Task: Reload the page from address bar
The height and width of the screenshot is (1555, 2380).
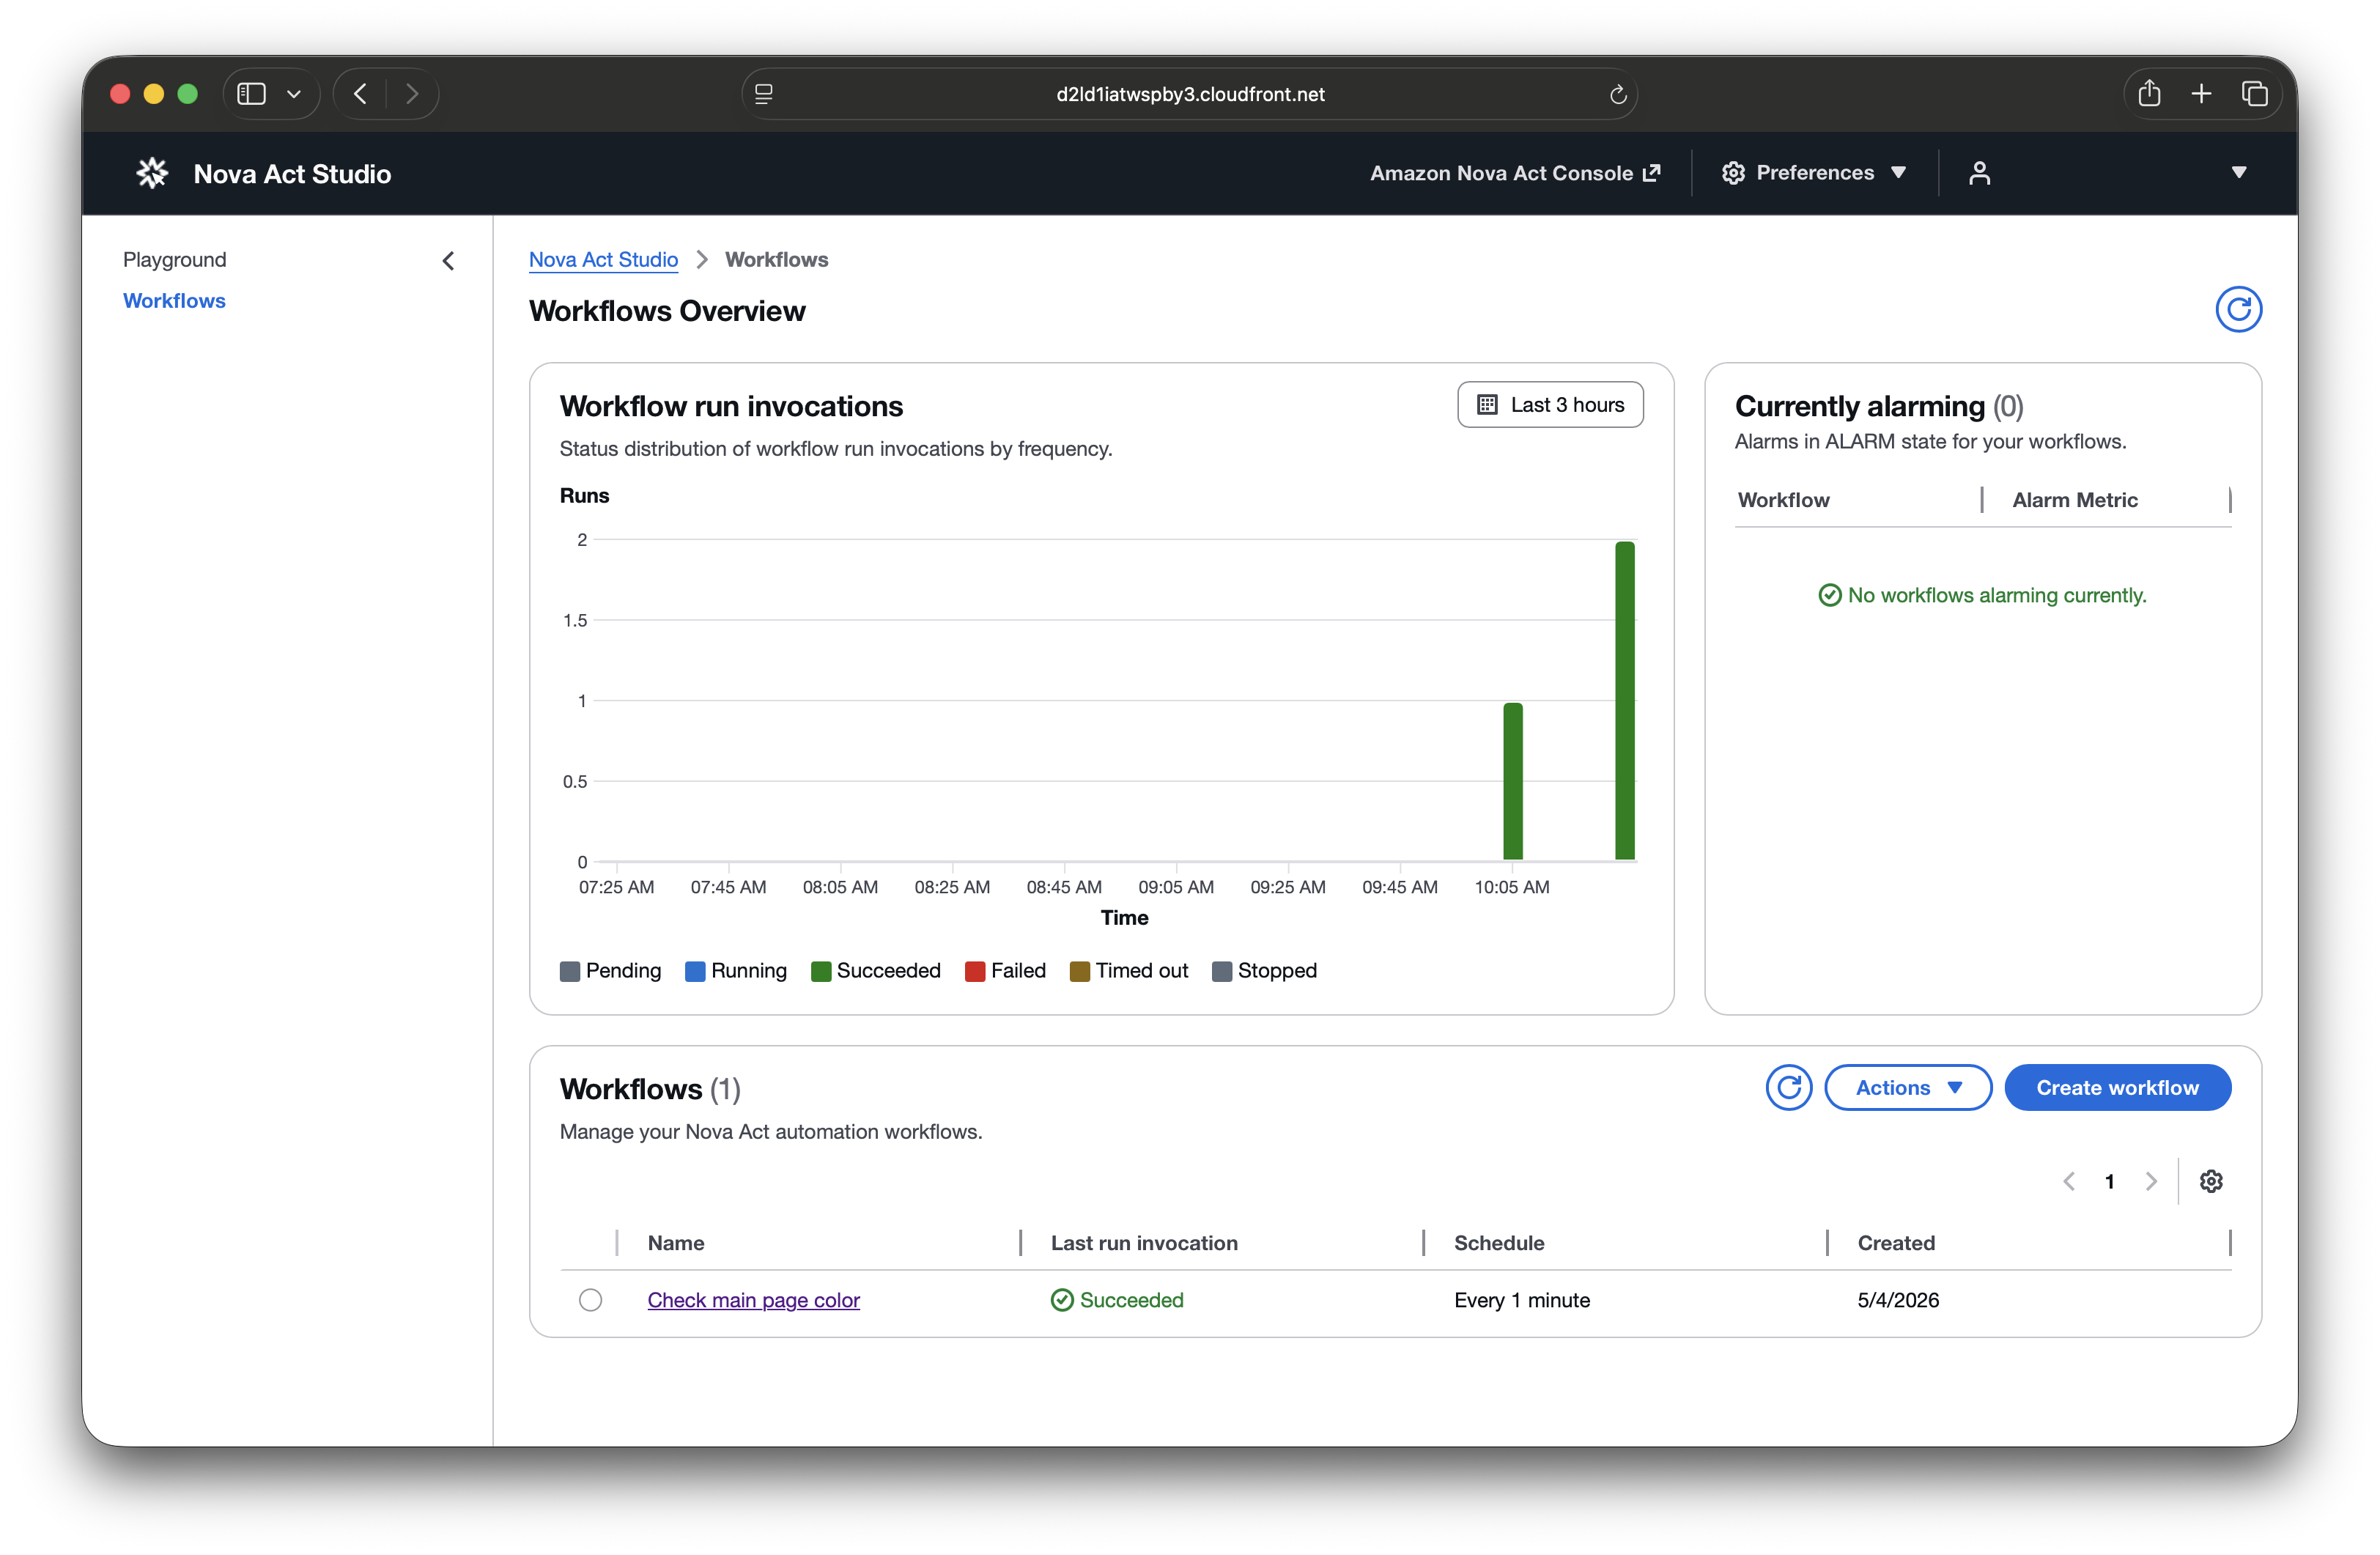Action: (1617, 95)
